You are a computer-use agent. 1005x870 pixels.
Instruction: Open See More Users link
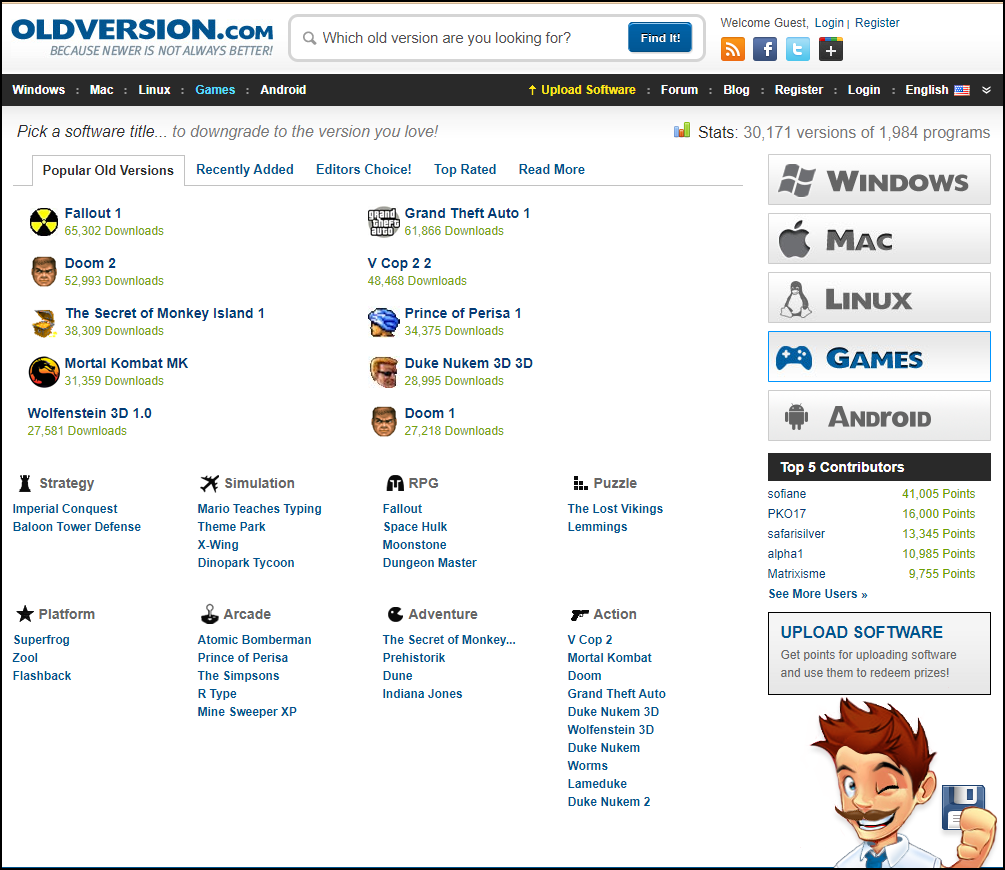(817, 594)
